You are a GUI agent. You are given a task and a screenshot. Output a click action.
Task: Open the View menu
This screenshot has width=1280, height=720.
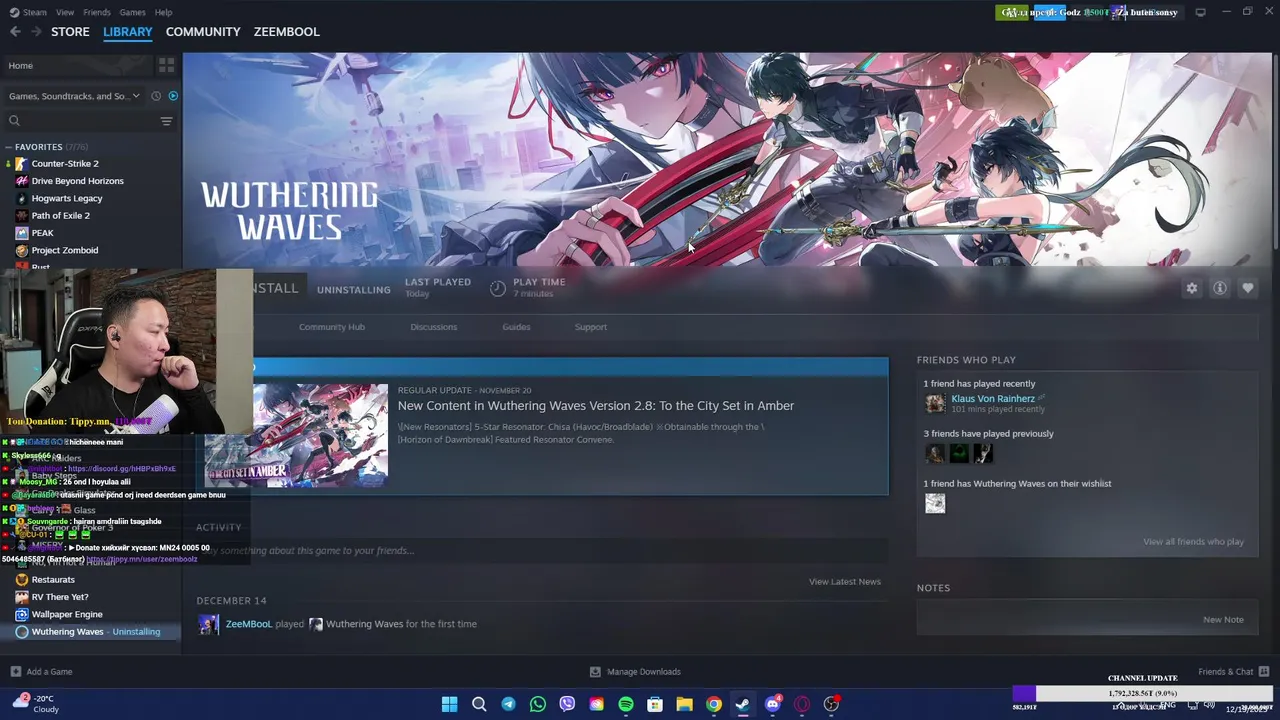pyautogui.click(x=65, y=12)
